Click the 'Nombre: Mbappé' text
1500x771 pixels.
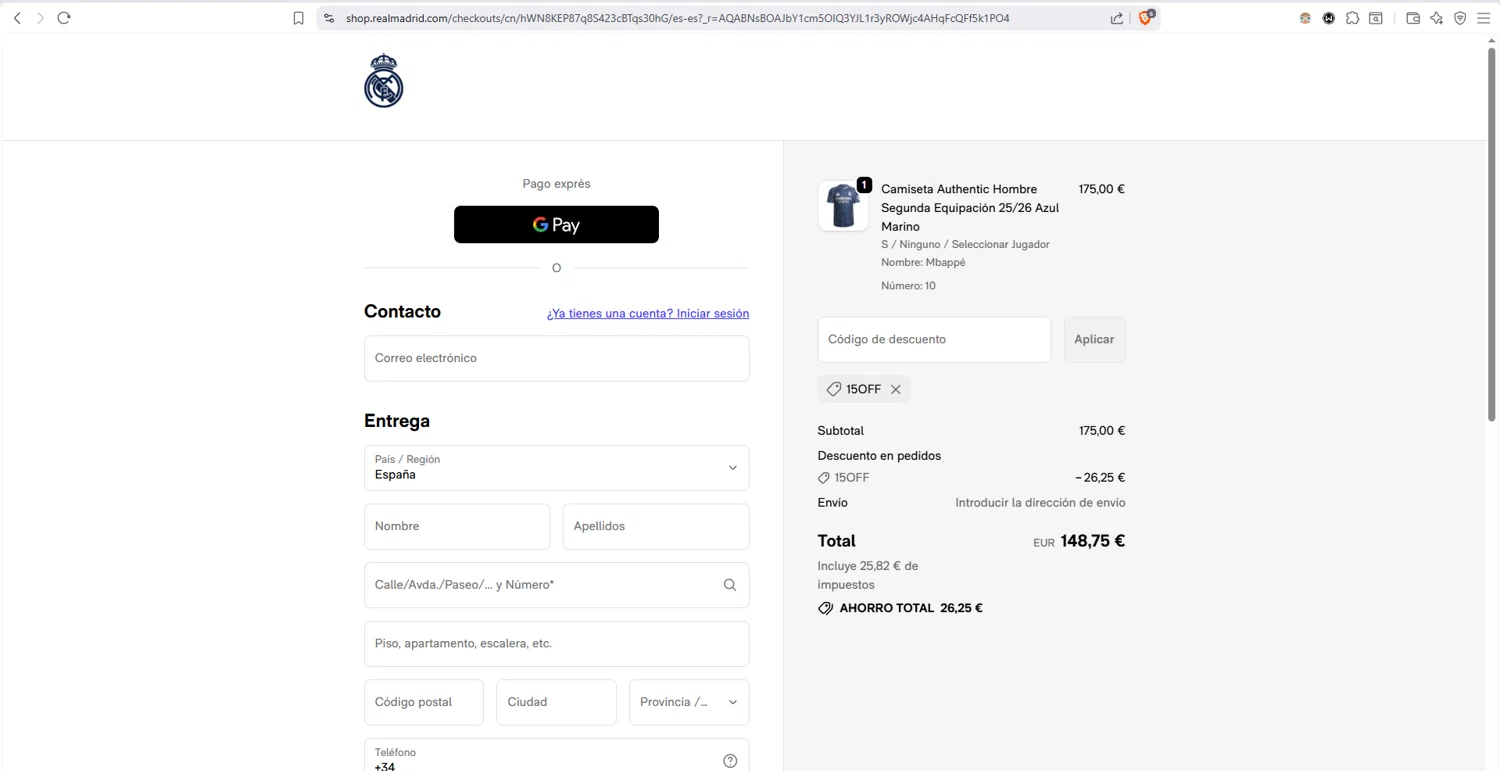pos(923,262)
